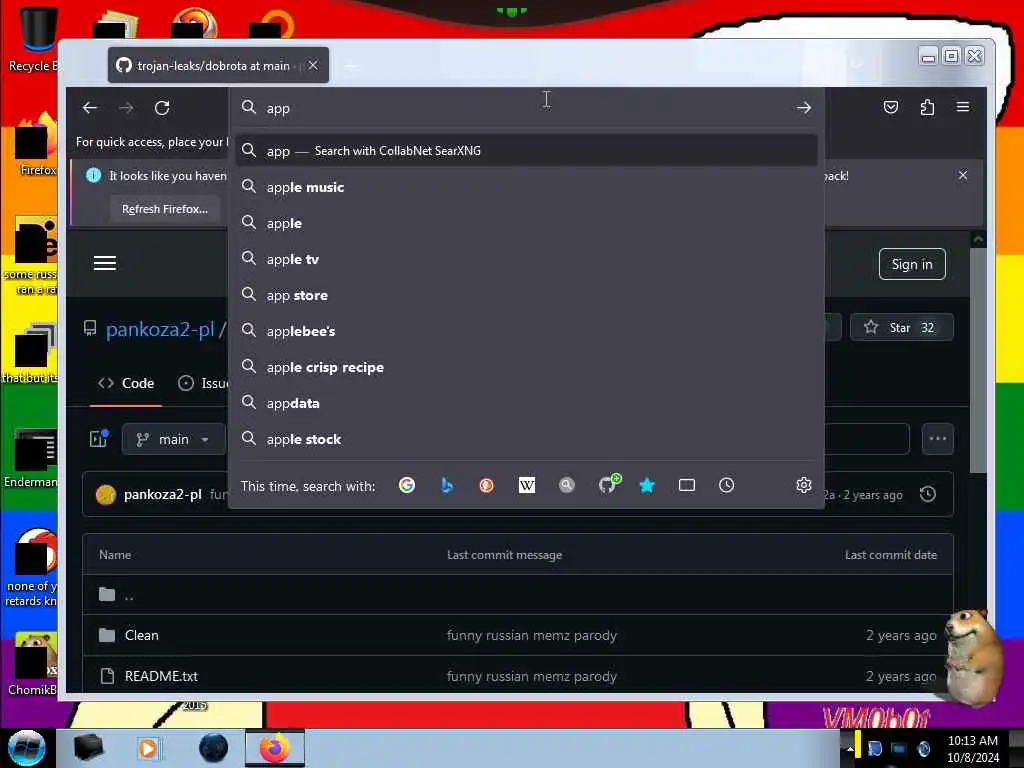Viewport: 1024px width, 768px height.
Task: Click the 'Last commit message' column header
Action: tap(504, 554)
